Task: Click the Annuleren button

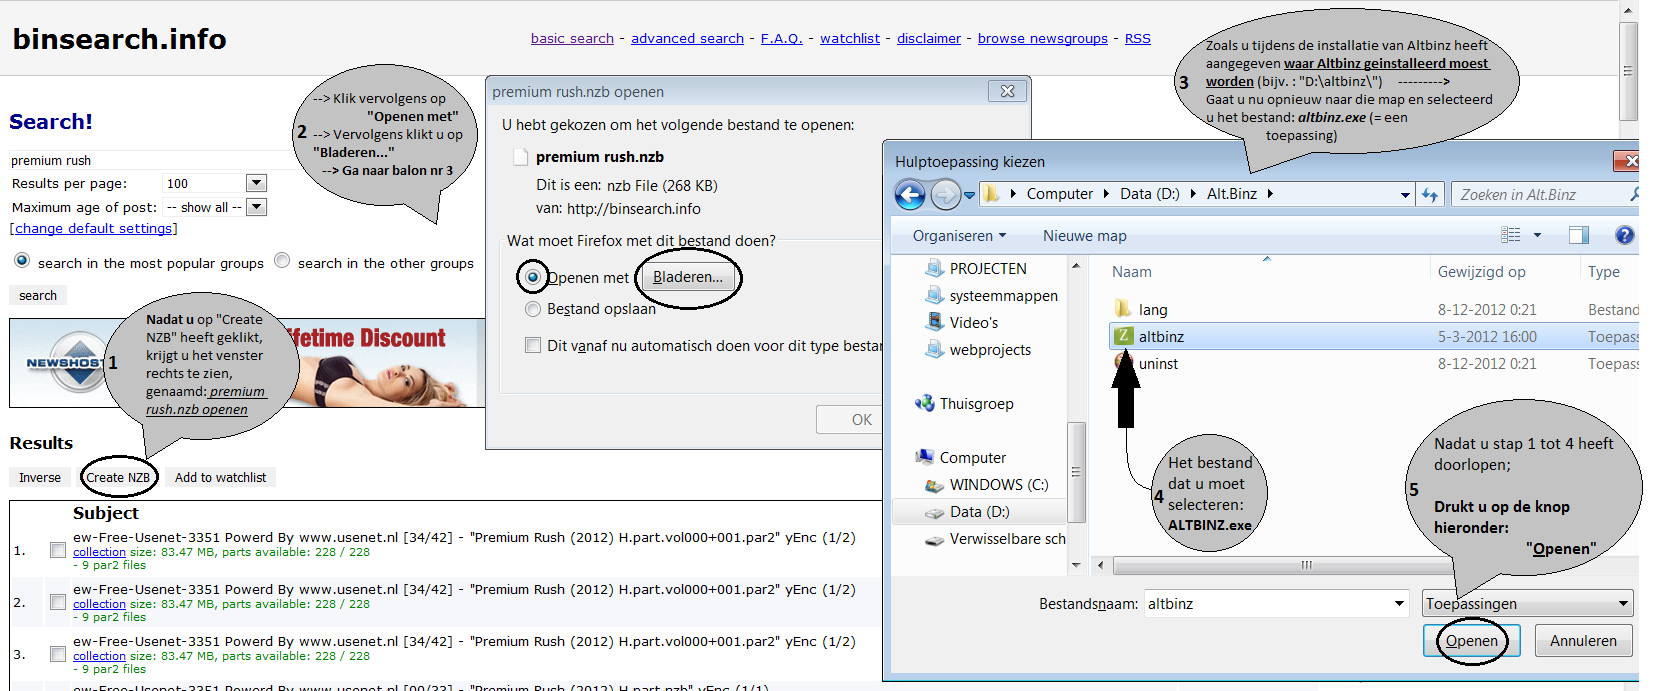Action: point(1583,641)
